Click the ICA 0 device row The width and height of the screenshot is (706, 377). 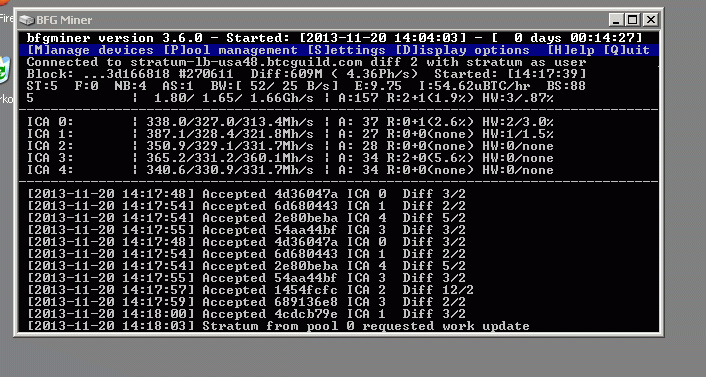(x=290, y=122)
